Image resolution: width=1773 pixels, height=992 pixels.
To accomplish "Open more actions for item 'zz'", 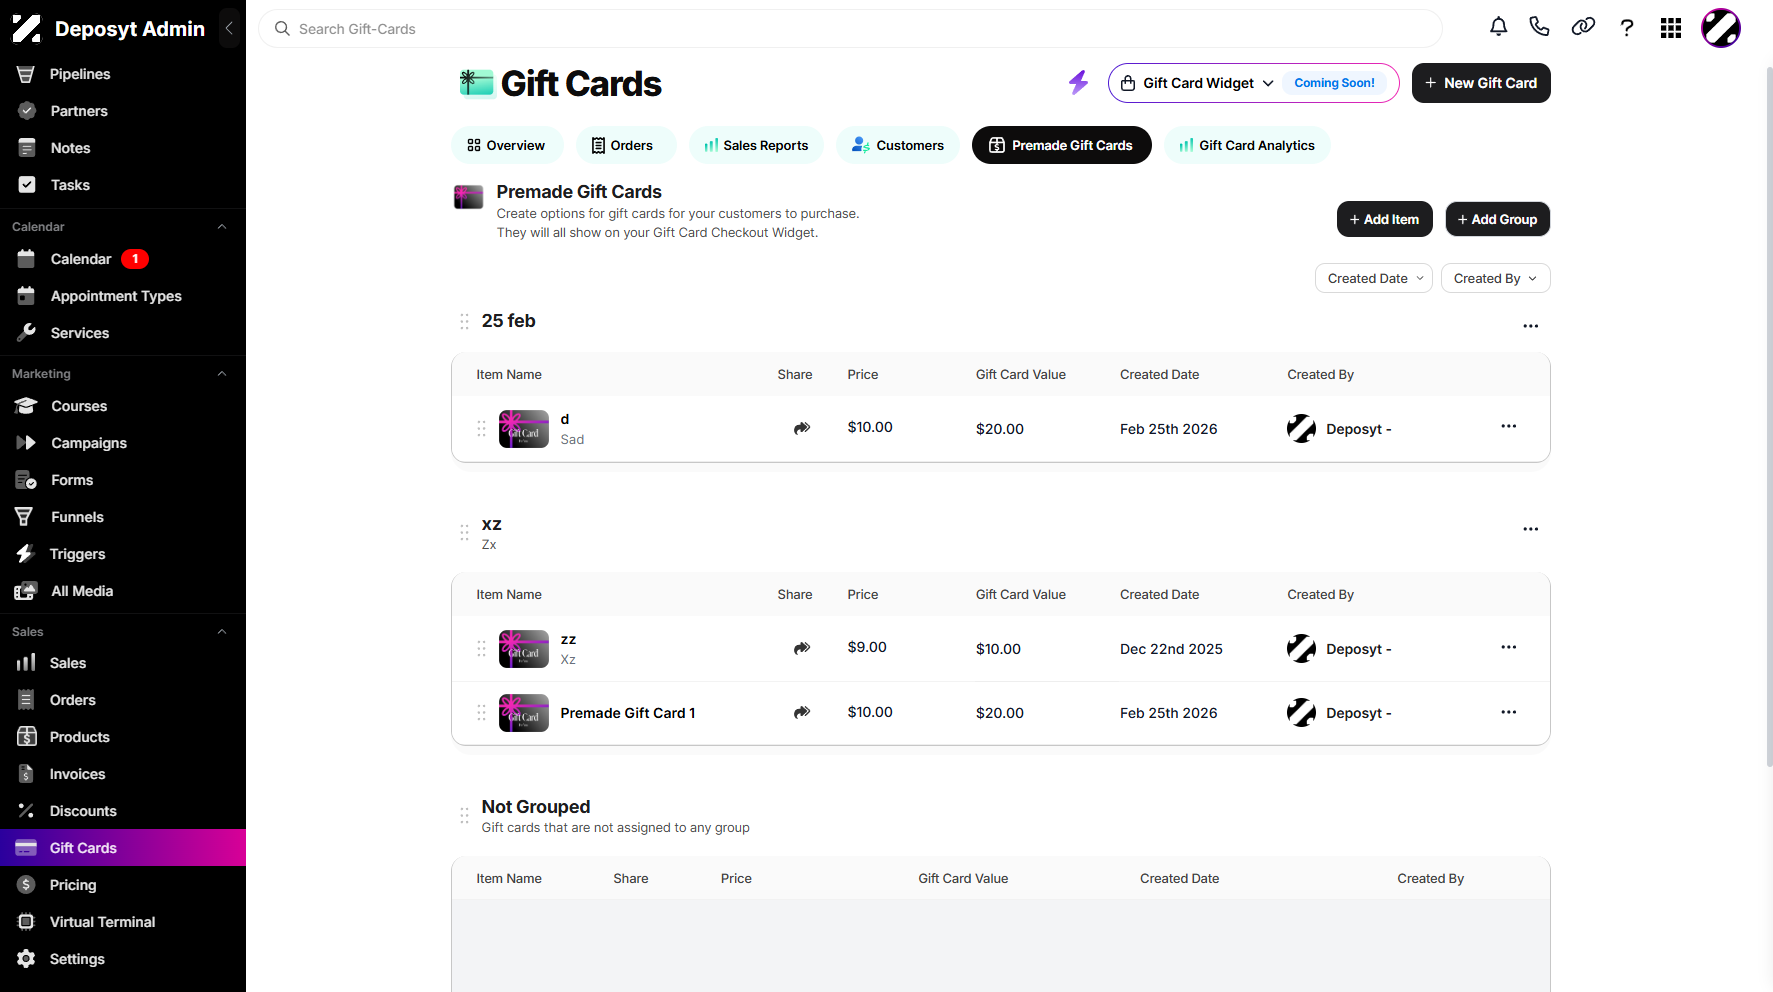I will pyautogui.click(x=1508, y=648).
